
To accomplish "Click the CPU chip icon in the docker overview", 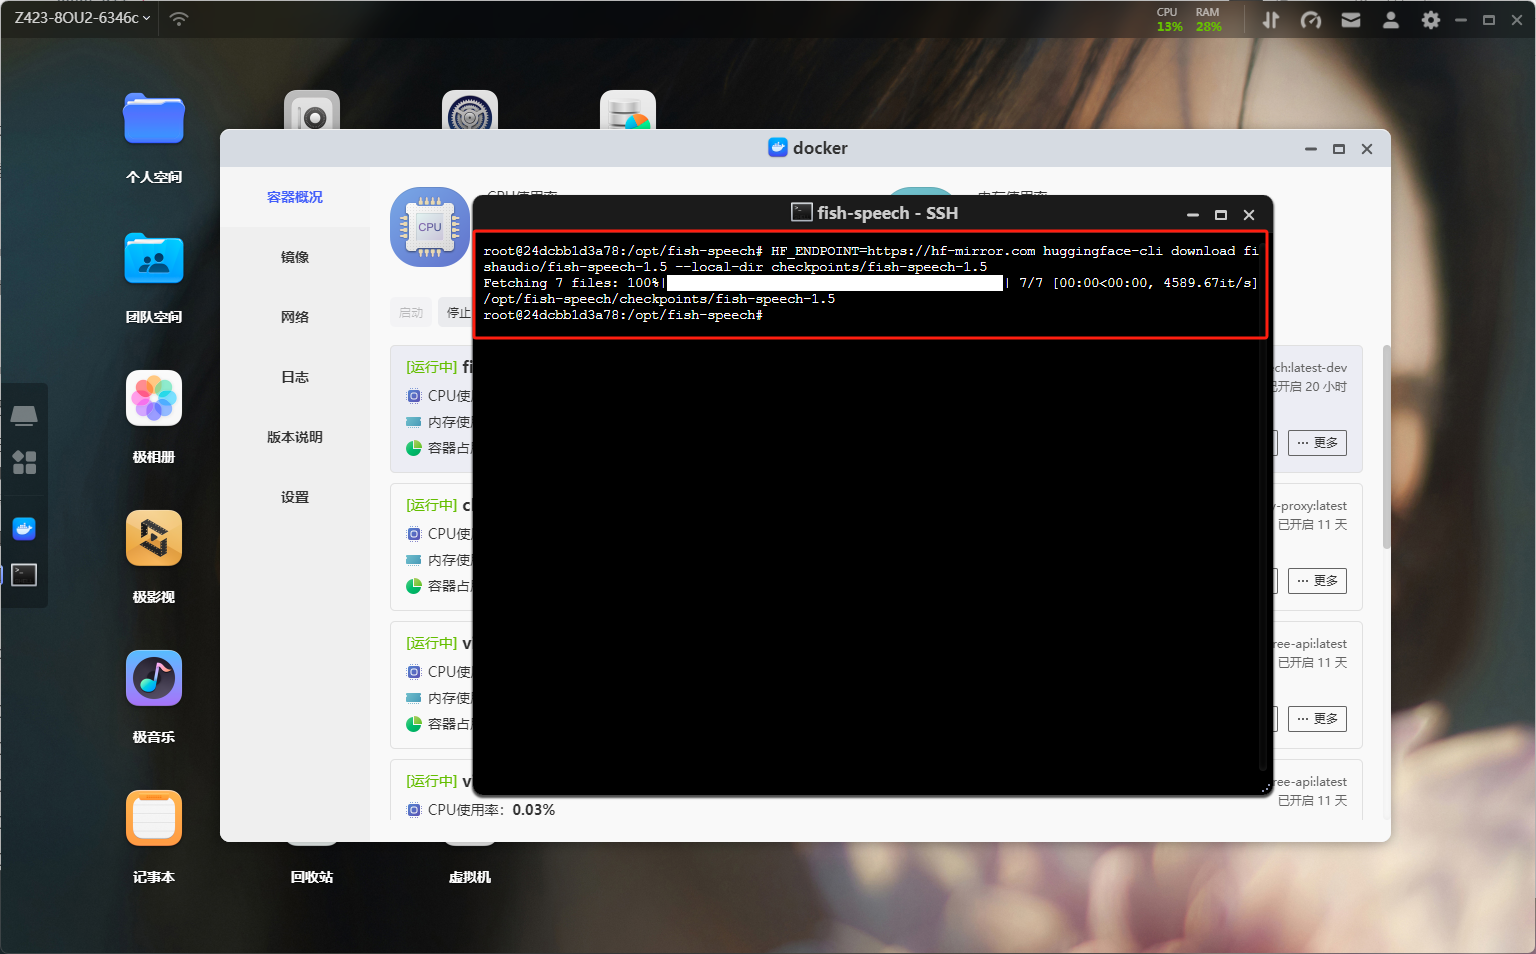I will point(430,227).
